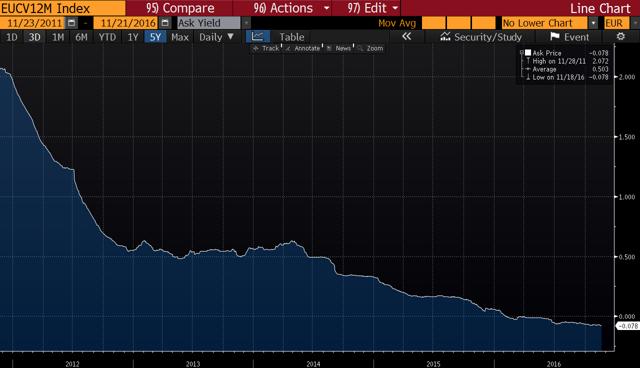The width and height of the screenshot is (640, 368).
Task: Click the 2.000 y-axis label
Action: point(627,77)
